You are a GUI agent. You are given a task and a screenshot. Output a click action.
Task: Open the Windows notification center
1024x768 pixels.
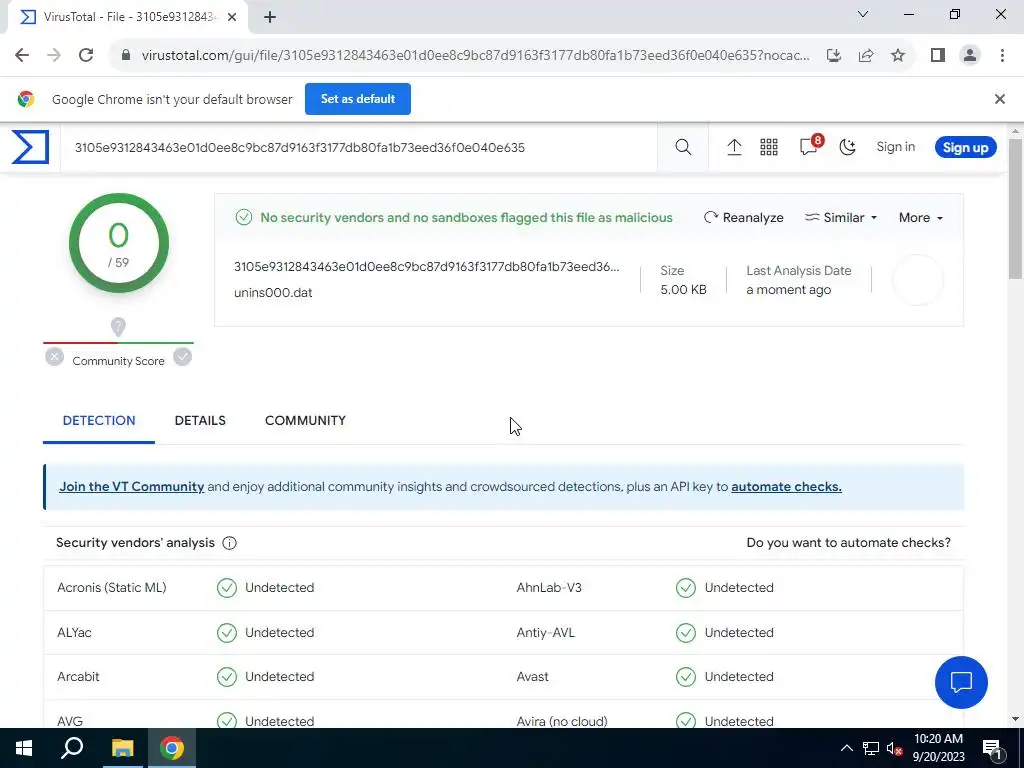point(992,748)
